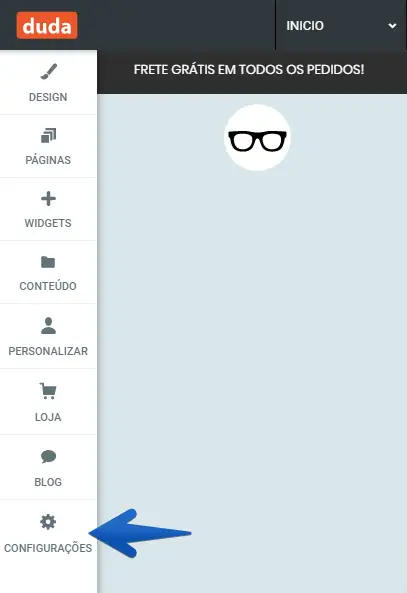
Task: Open the Conteúdo folder icon
Action: pos(48,262)
